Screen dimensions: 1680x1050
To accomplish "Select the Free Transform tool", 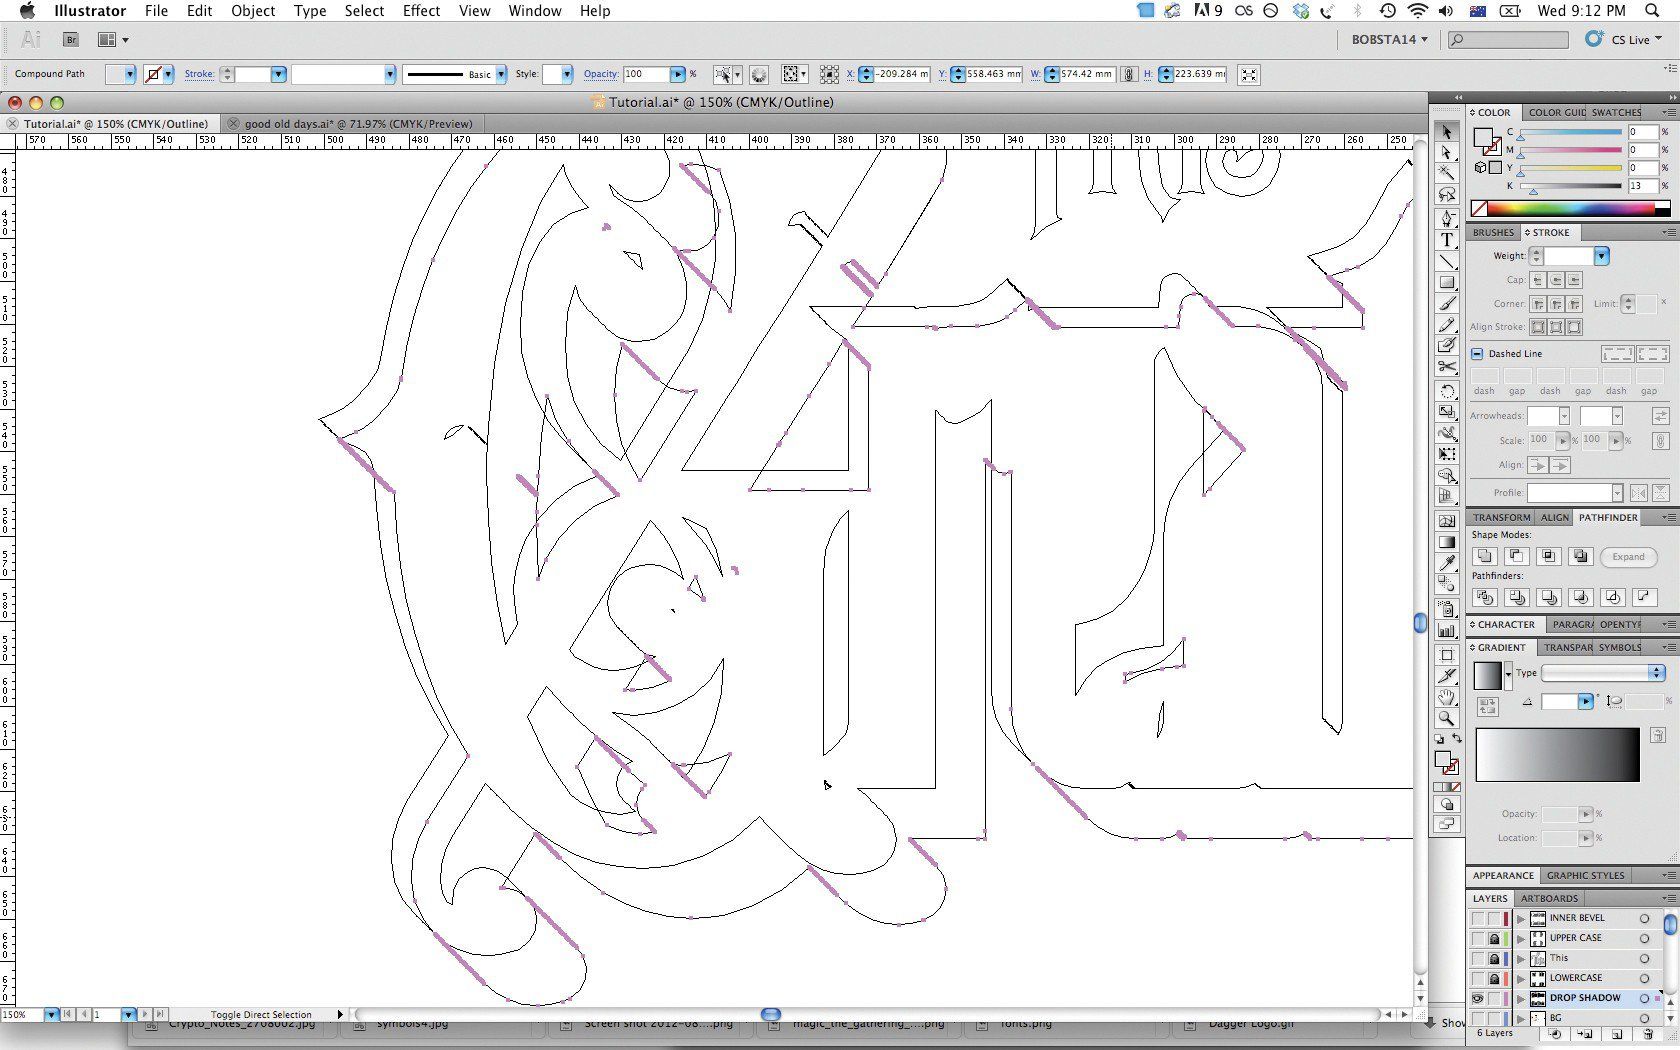I will tap(1447, 454).
